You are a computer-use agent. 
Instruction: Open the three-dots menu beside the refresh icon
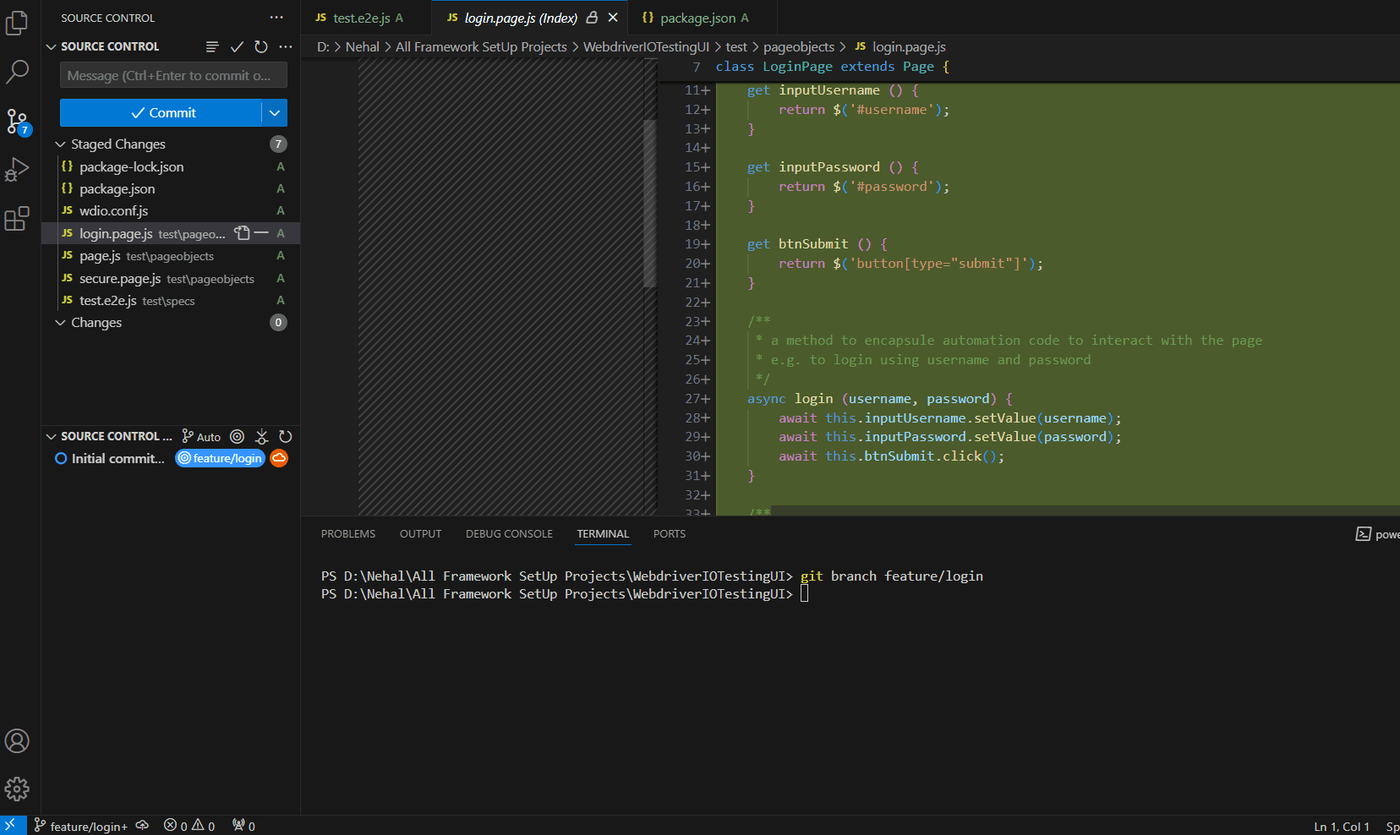285,47
